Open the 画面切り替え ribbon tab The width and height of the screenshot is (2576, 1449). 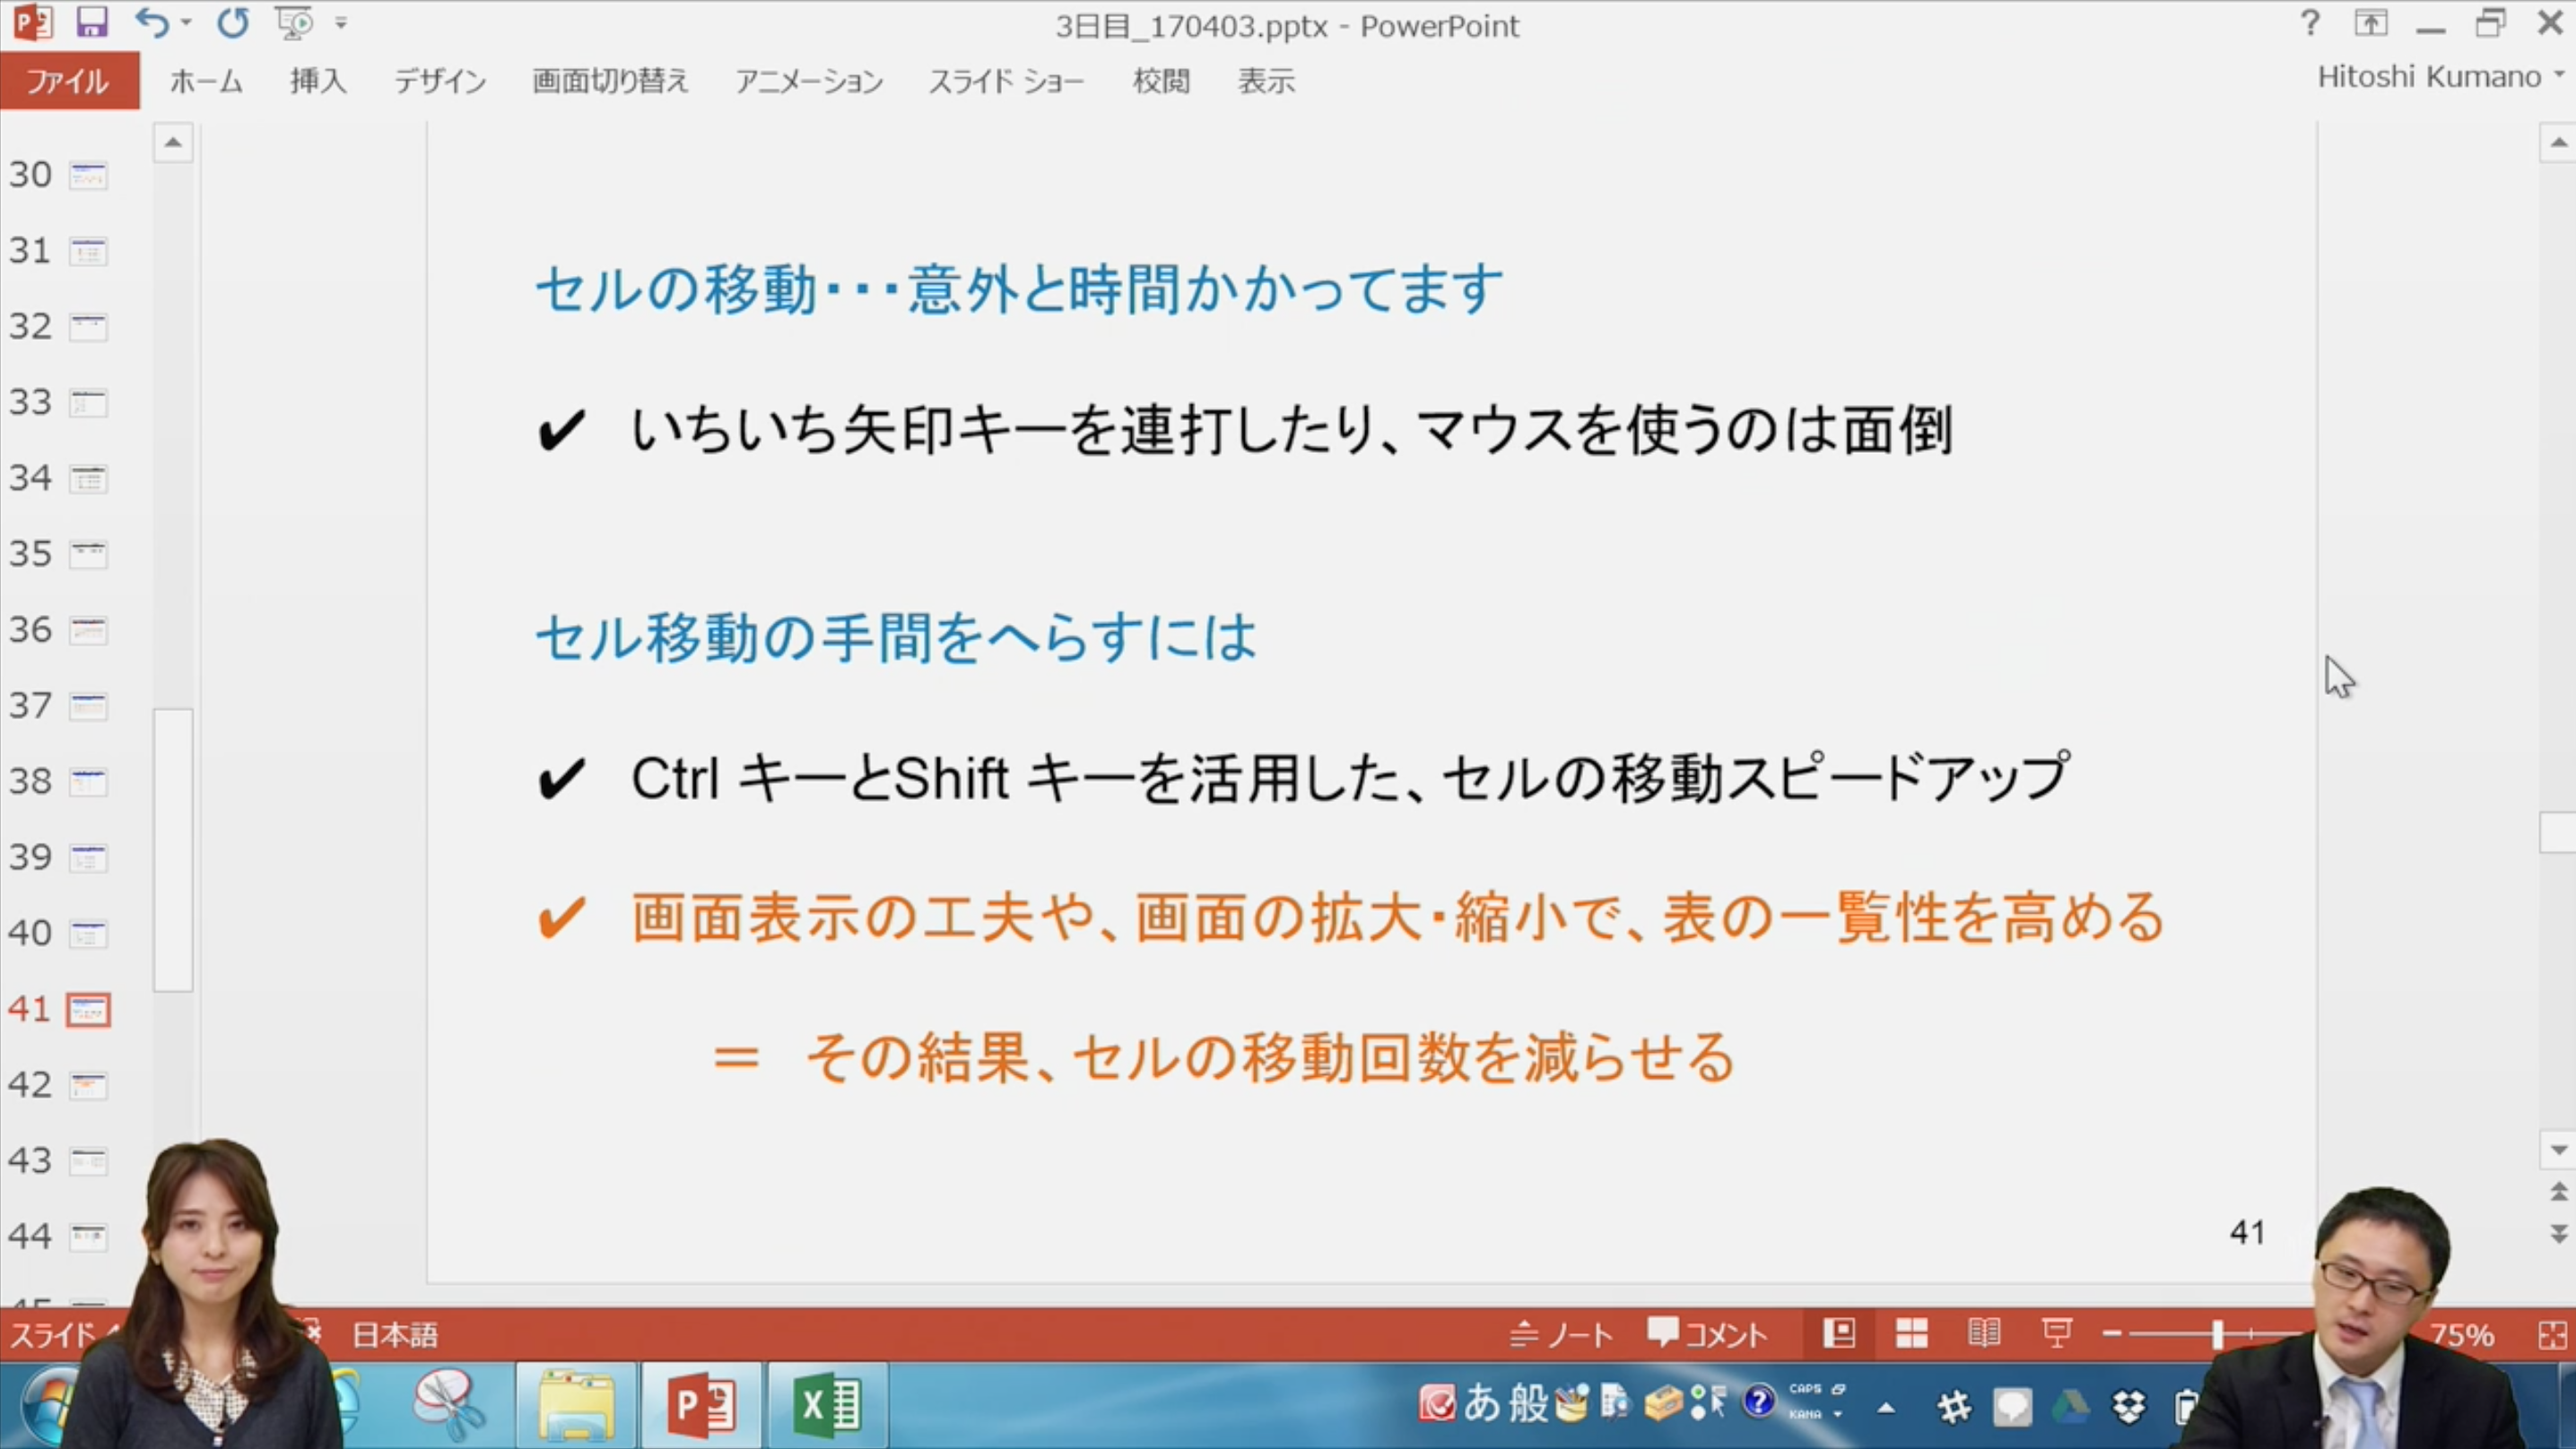610,81
